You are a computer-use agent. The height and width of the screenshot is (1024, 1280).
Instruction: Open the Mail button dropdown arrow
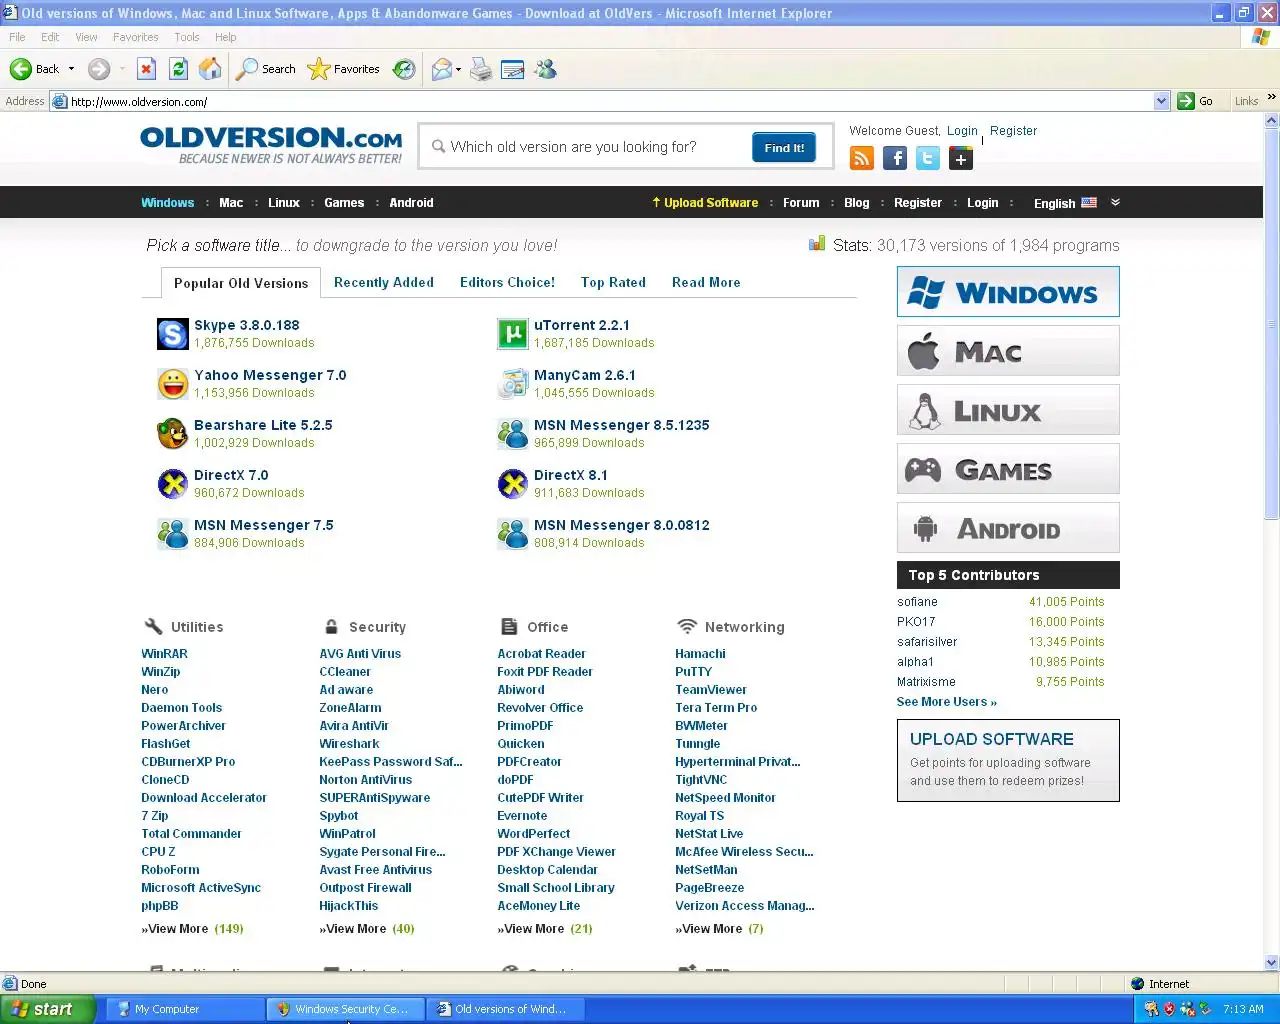(458, 69)
